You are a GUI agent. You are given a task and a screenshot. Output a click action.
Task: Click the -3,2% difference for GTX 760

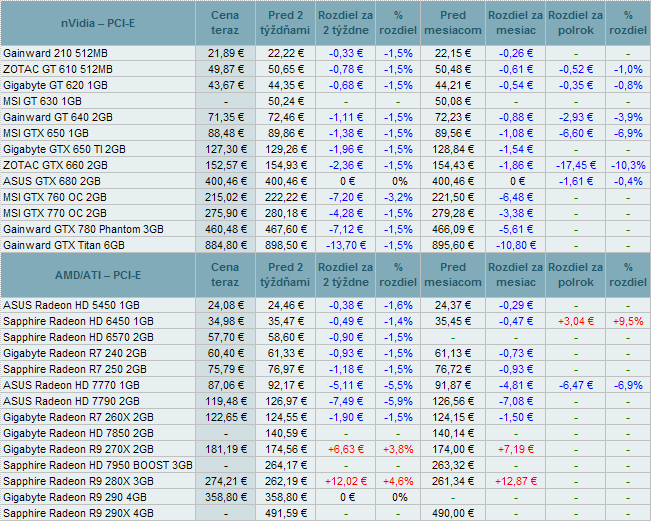click(x=398, y=197)
